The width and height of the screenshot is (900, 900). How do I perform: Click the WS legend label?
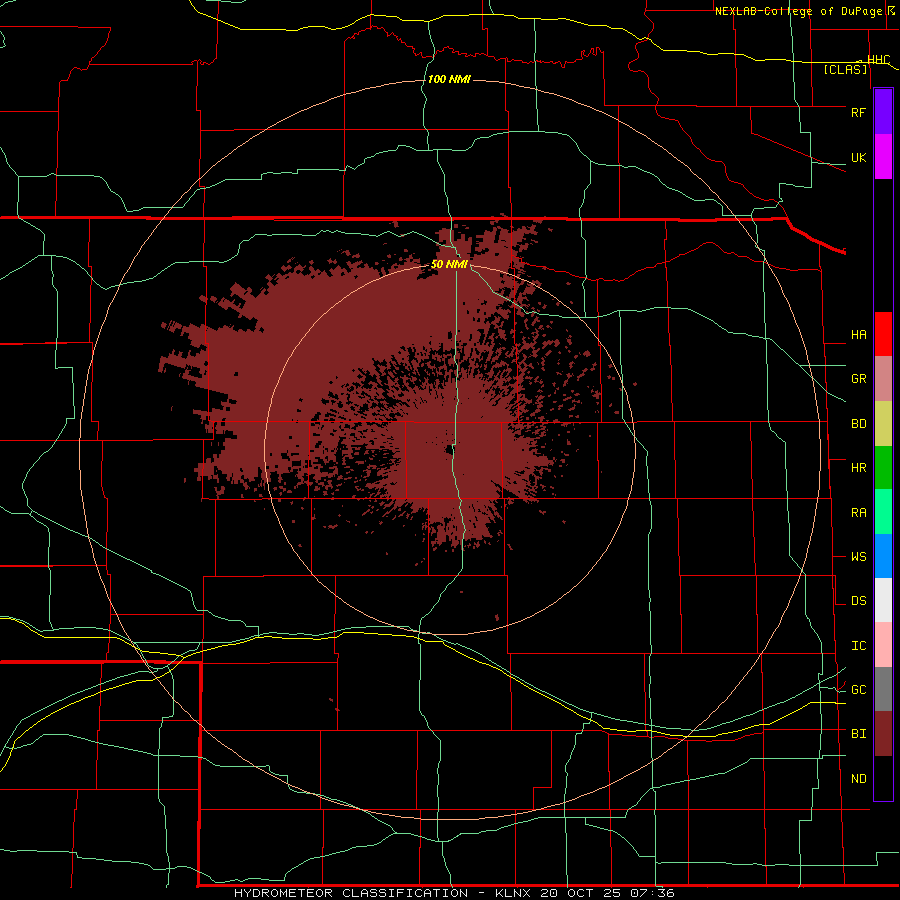tap(858, 557)
